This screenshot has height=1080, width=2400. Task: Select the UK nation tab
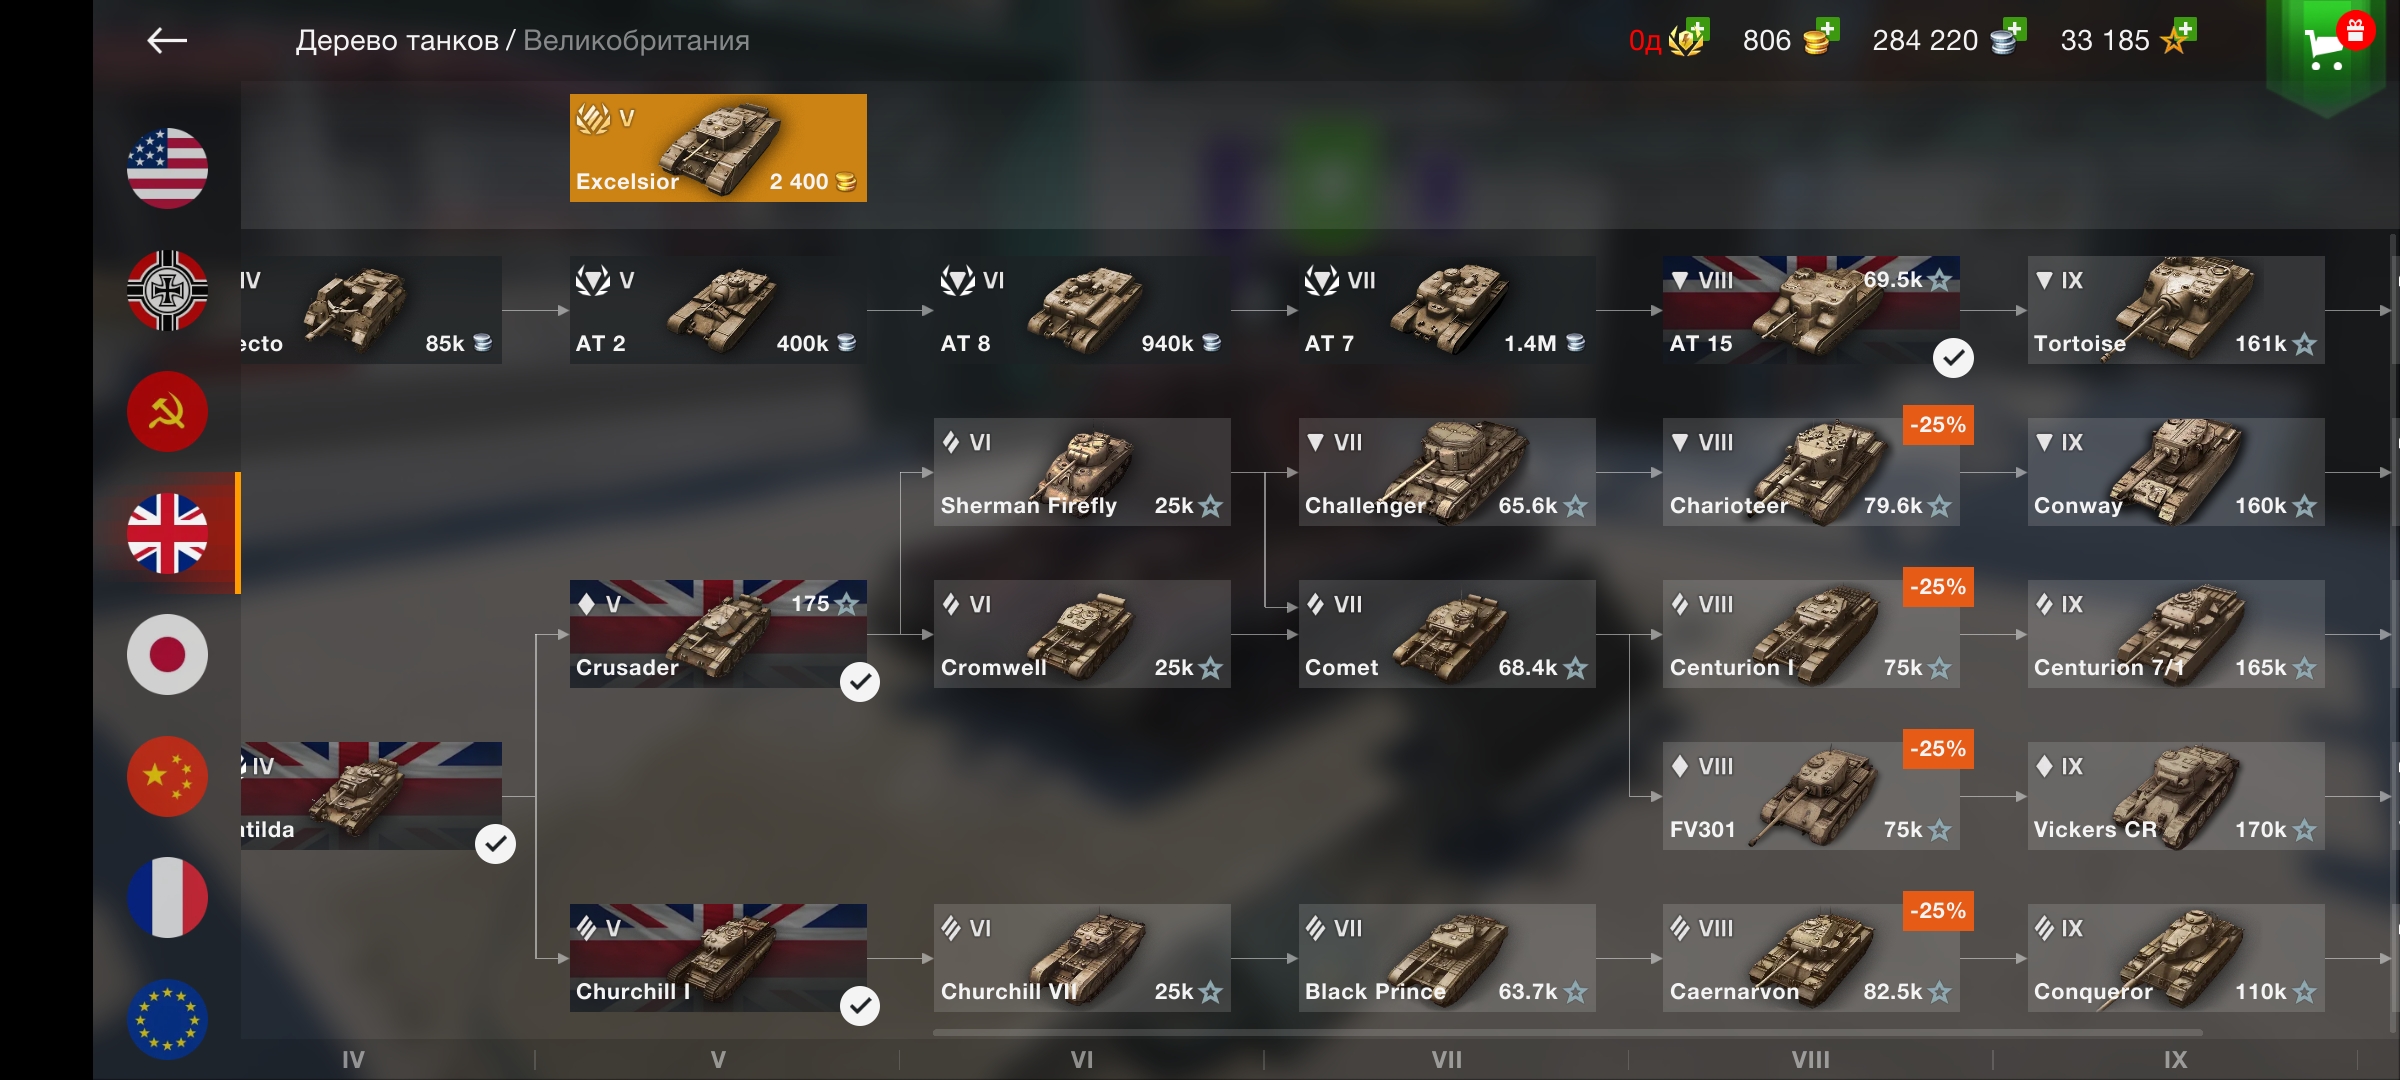click(167, 533)
